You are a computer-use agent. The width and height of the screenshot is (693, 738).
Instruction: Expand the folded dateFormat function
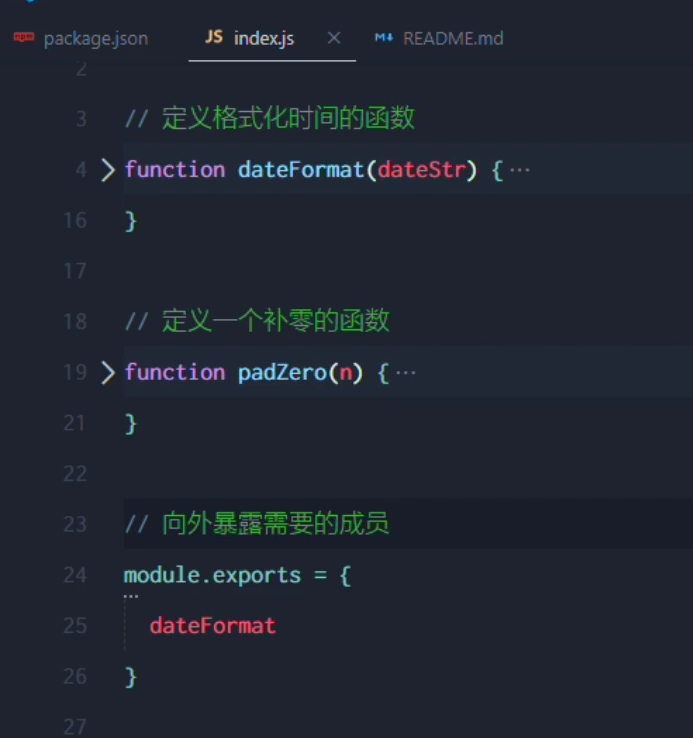(x=108, y=169)
